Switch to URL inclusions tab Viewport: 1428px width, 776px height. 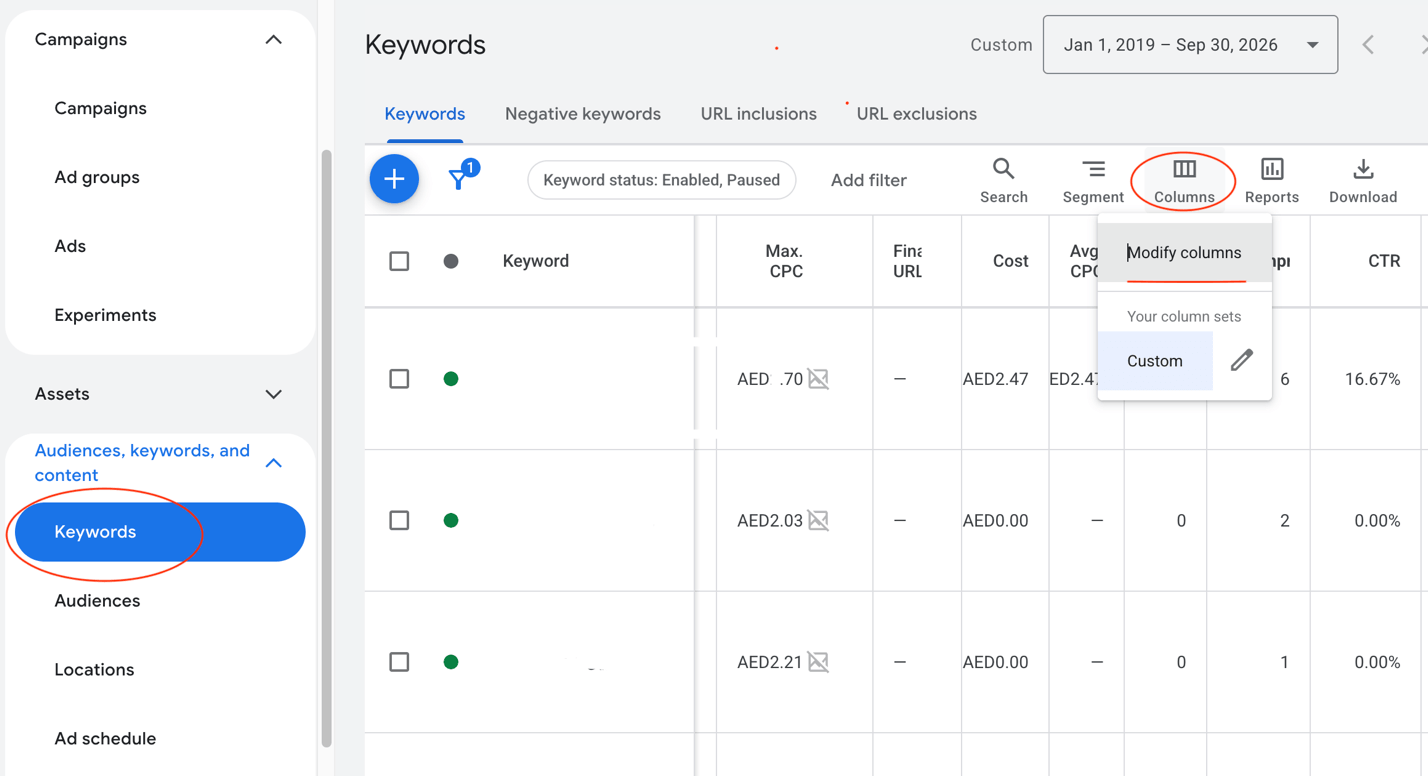click(759, 114)
